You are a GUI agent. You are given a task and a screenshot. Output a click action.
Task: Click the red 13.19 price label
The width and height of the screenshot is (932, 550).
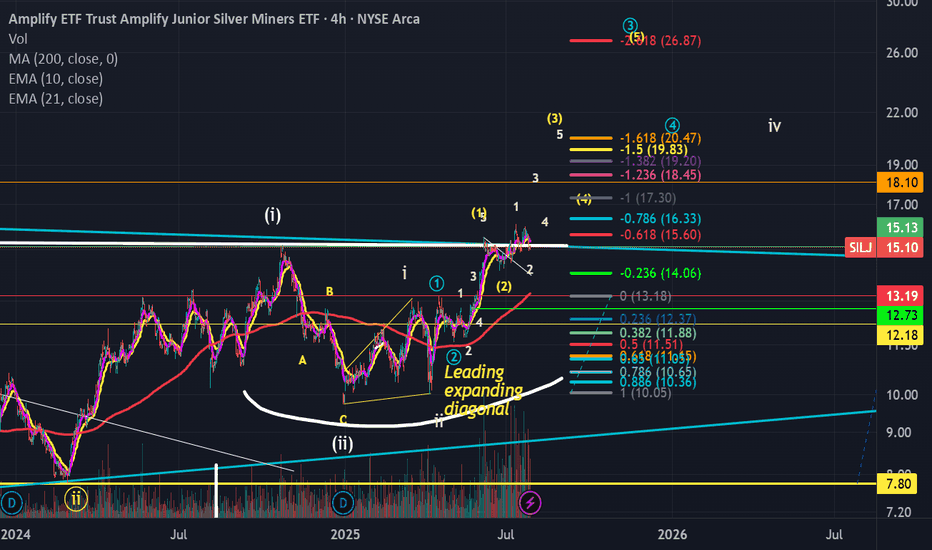[900, 296]
